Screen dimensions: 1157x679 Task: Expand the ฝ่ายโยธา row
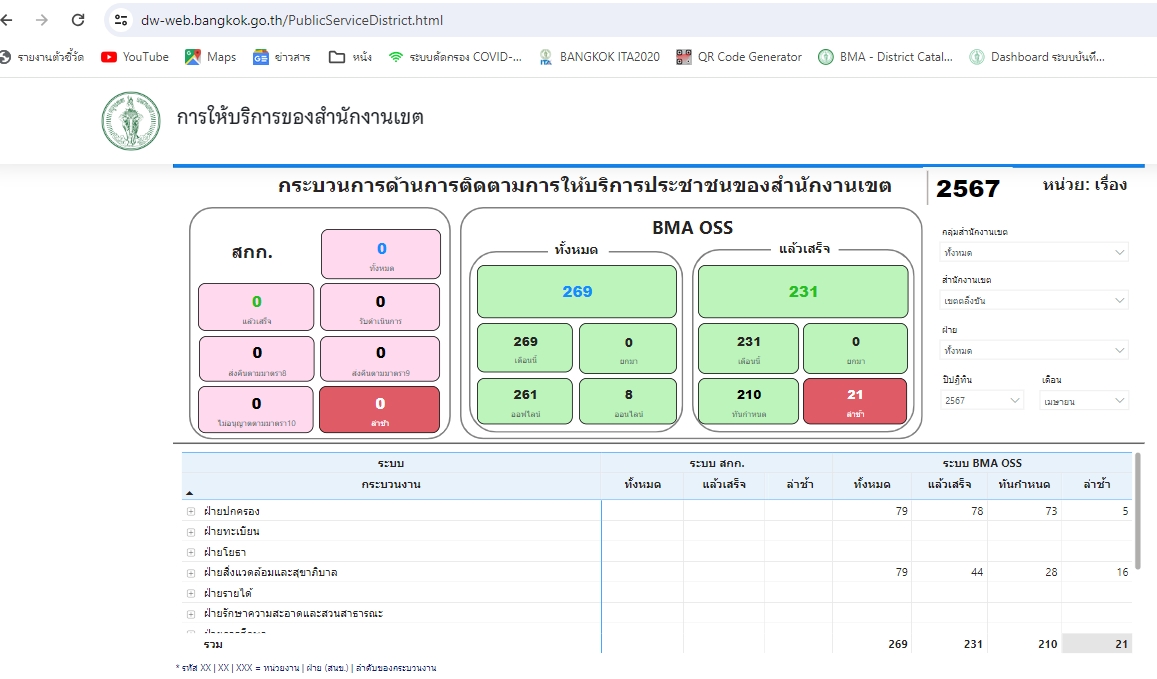(191, 552)
